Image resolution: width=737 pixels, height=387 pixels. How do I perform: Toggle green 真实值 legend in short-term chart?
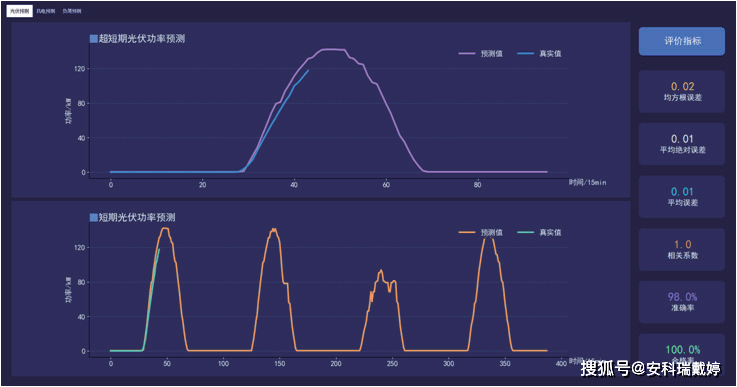540,232
